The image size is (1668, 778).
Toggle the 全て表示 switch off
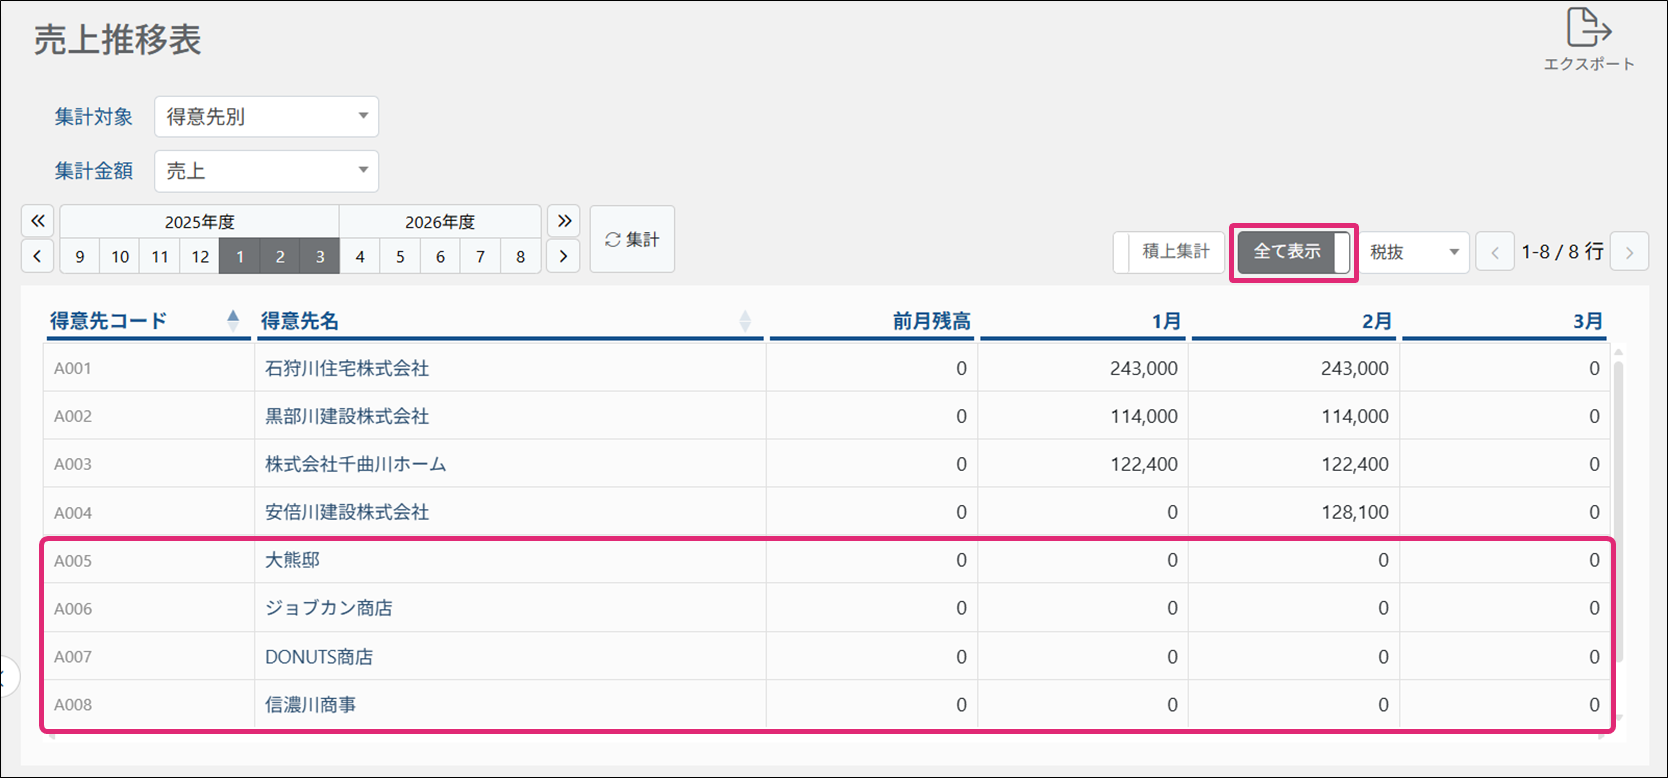1293,252
